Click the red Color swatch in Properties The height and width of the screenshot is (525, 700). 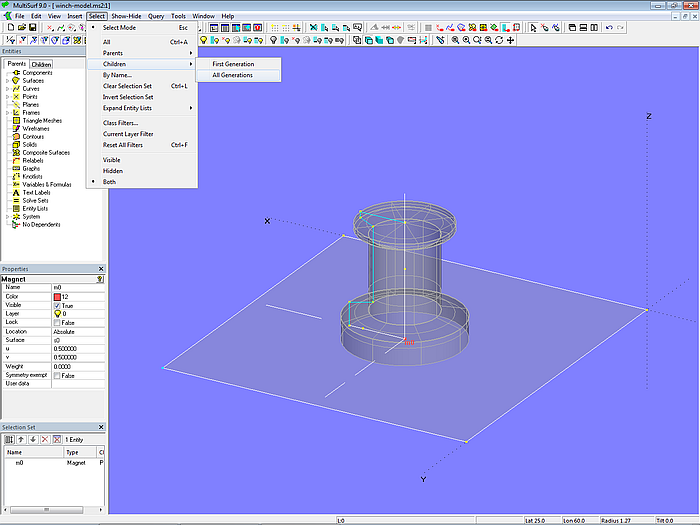[x=57, y=296]
